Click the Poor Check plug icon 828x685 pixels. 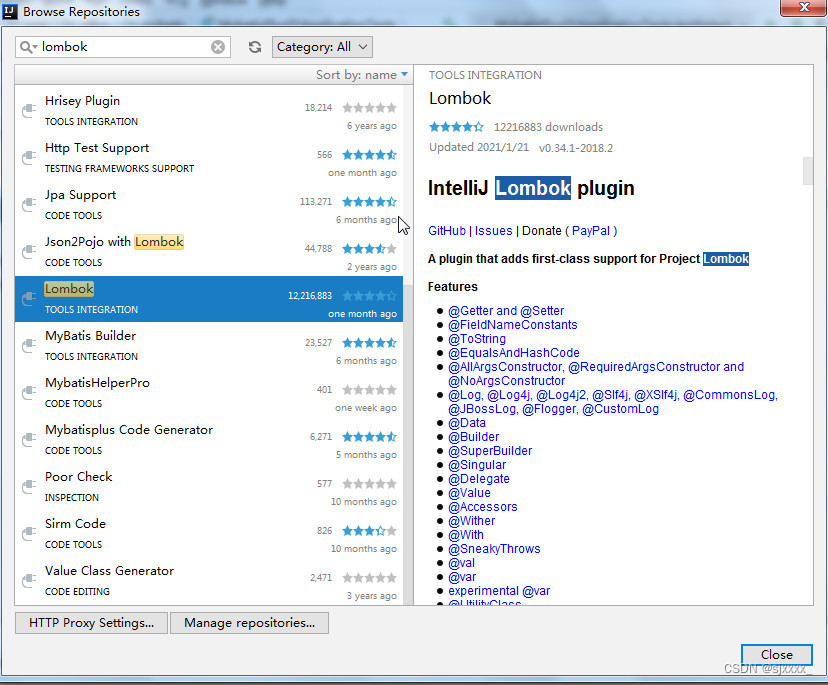[29, 486]
